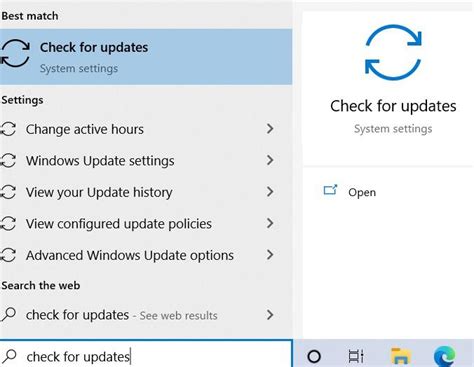474x367 pixels.
Task: Click the sync icon next to Change active hours
Action: (8, 129)
